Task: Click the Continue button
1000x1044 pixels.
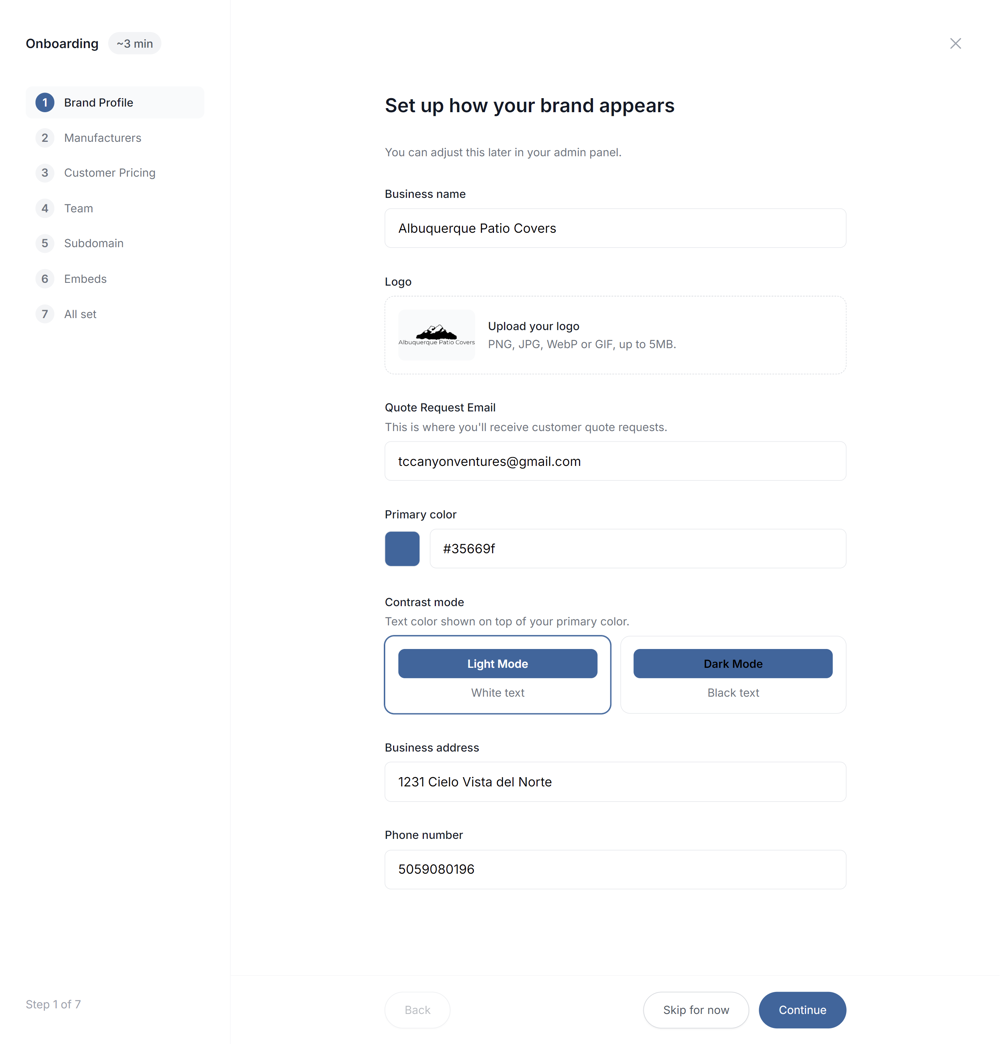Action: [x=802, y=1010]
